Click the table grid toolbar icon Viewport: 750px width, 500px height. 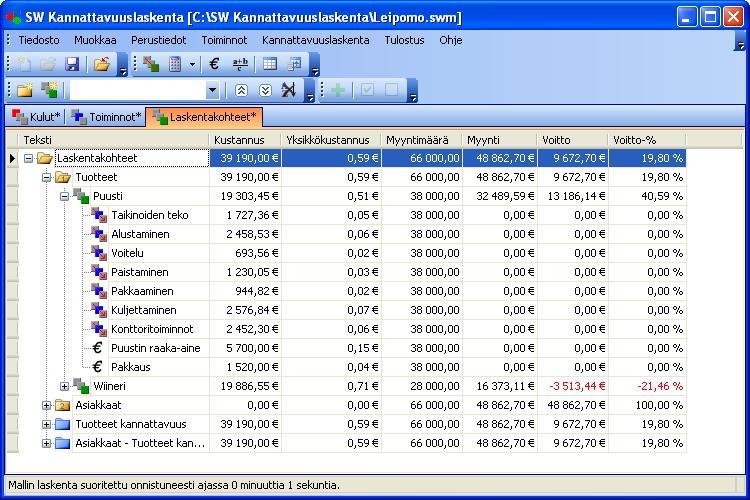coord(270,64)
